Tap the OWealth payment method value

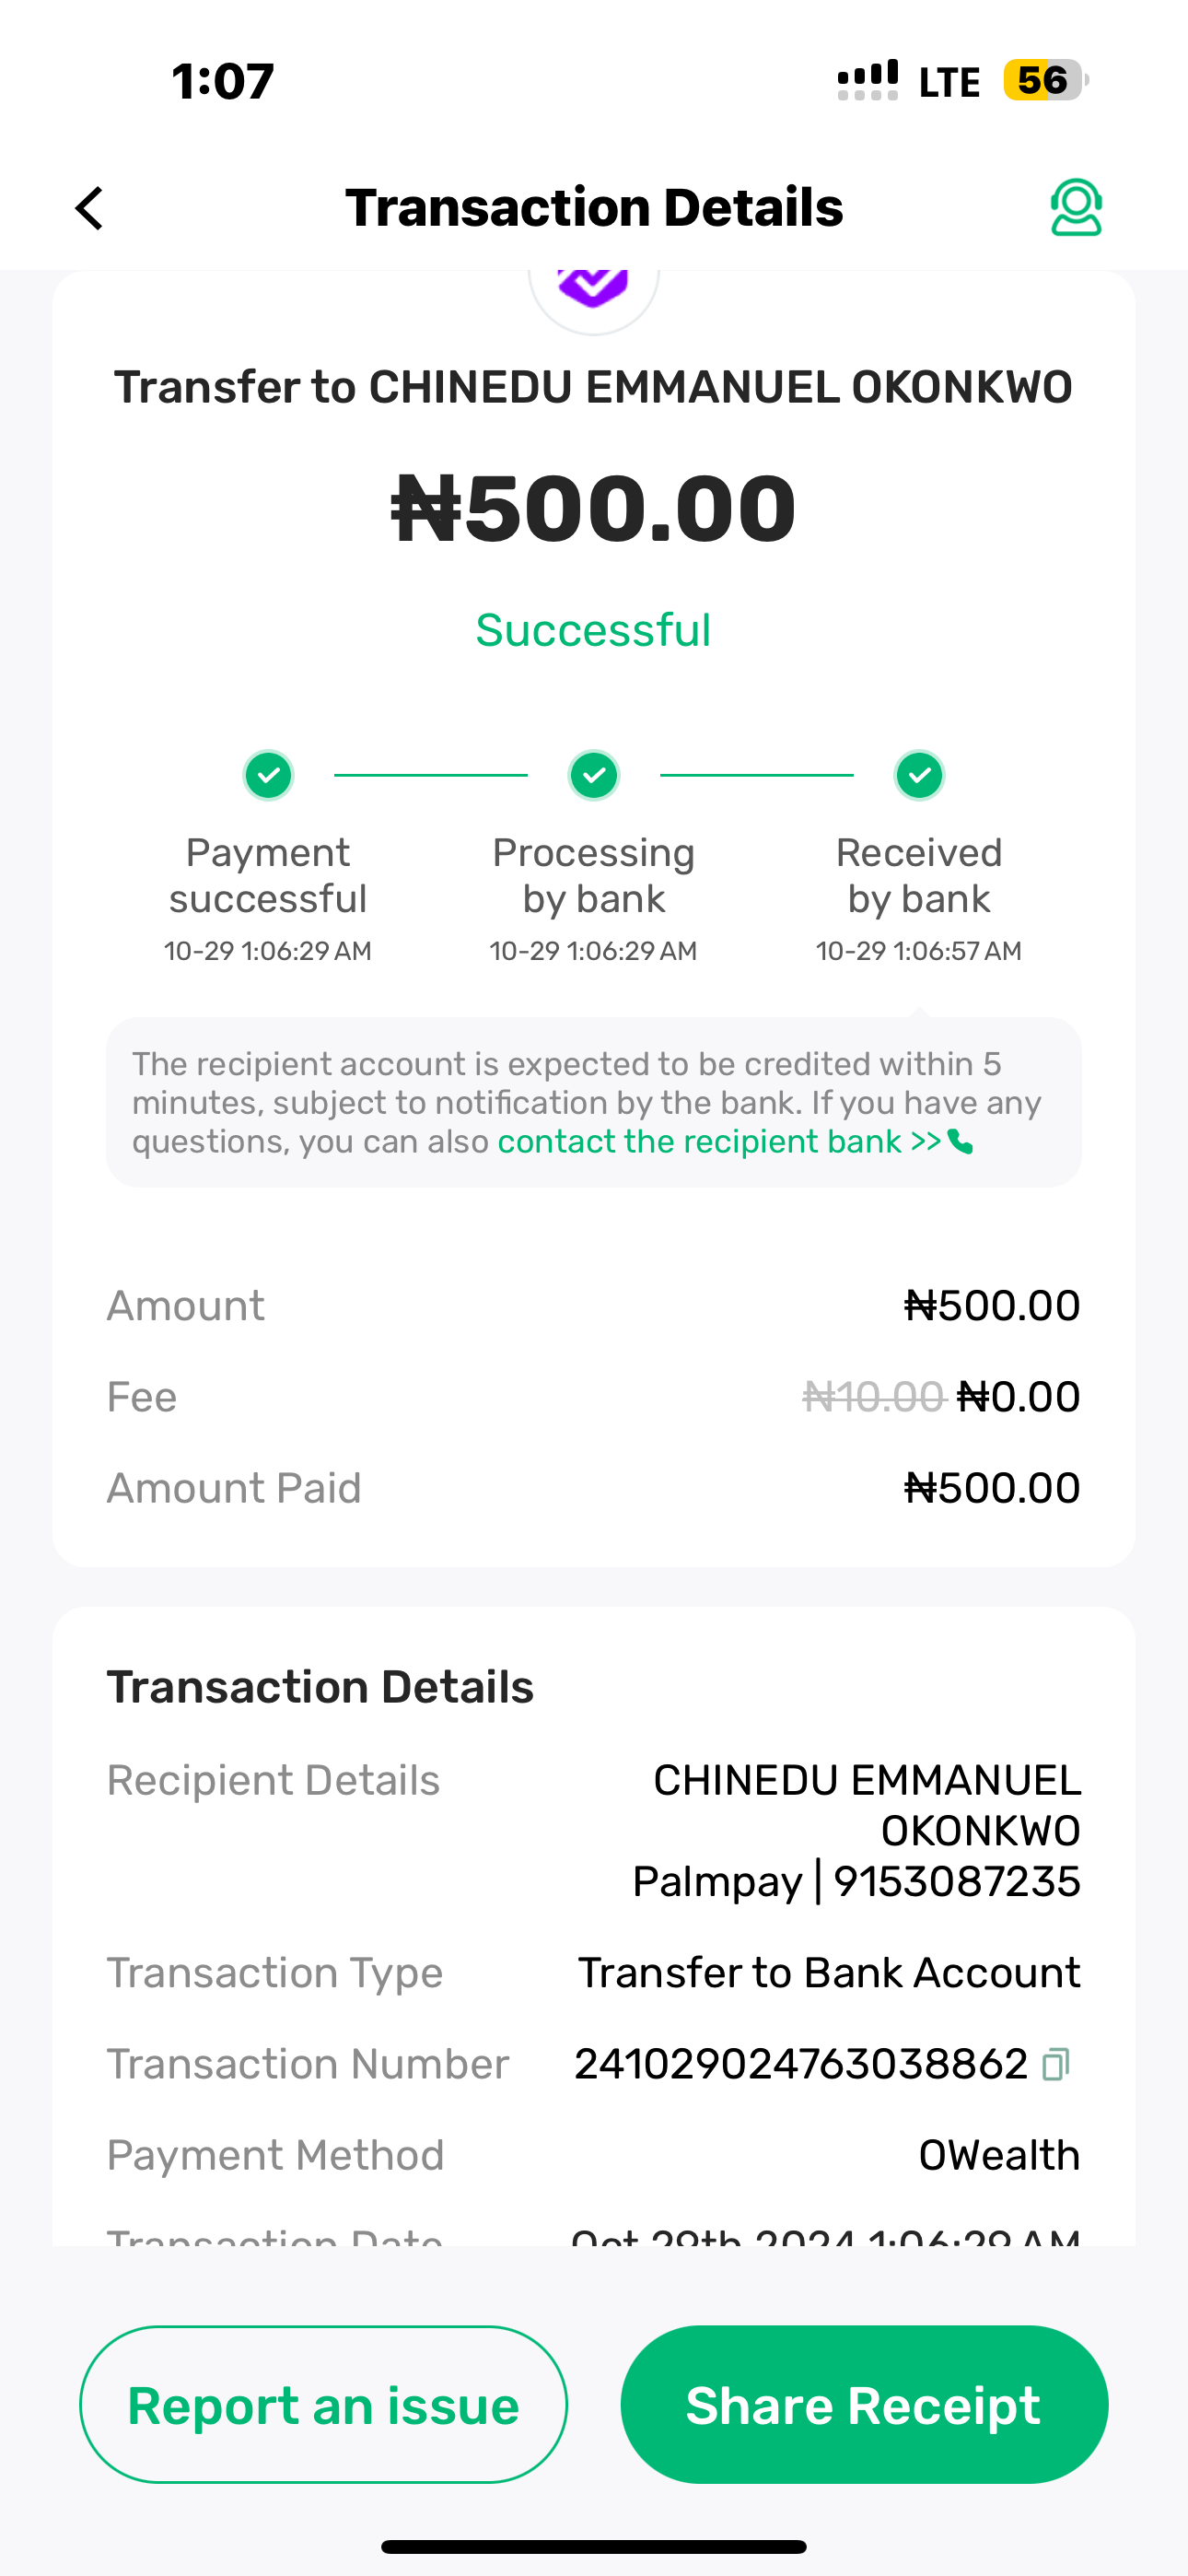999,2155
